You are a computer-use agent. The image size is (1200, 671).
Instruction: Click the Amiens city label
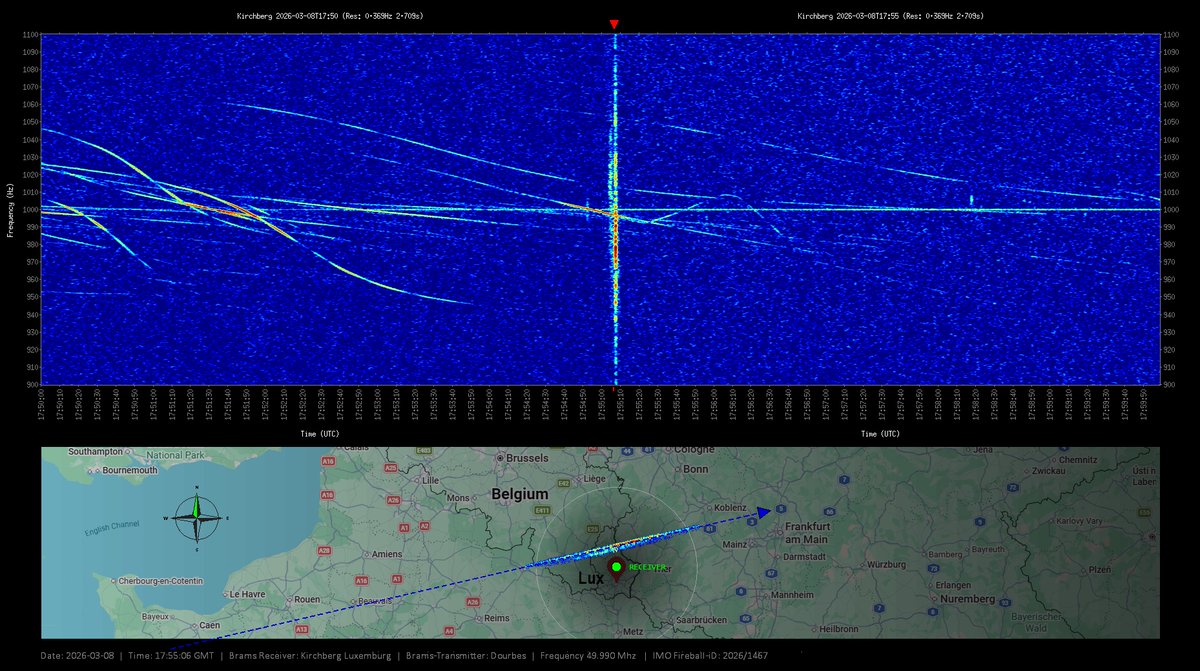coord(387,554)
